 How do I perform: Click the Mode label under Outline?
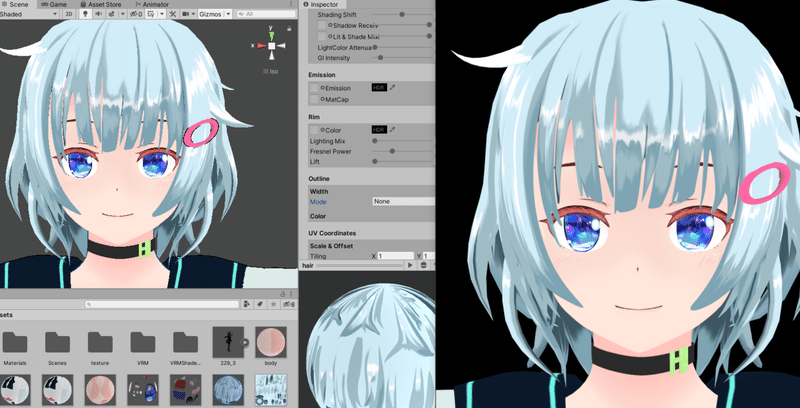pyautogui.click(x=318, y=202)
